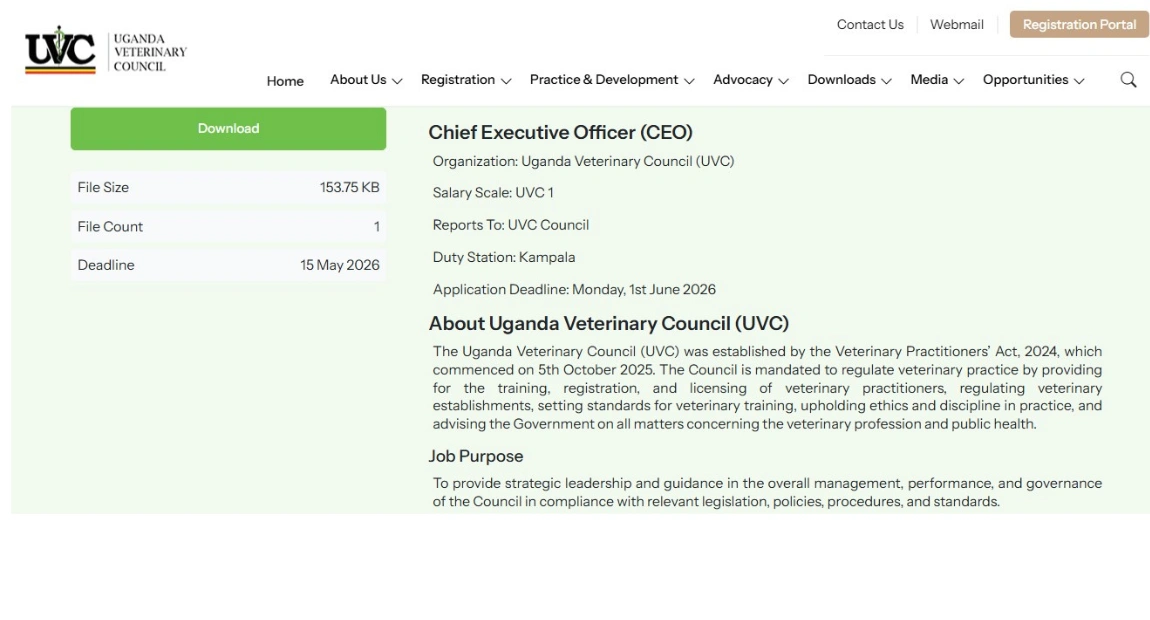Click the Deadline label
This screenshot has height=620, width=1150.
(106, 265)
